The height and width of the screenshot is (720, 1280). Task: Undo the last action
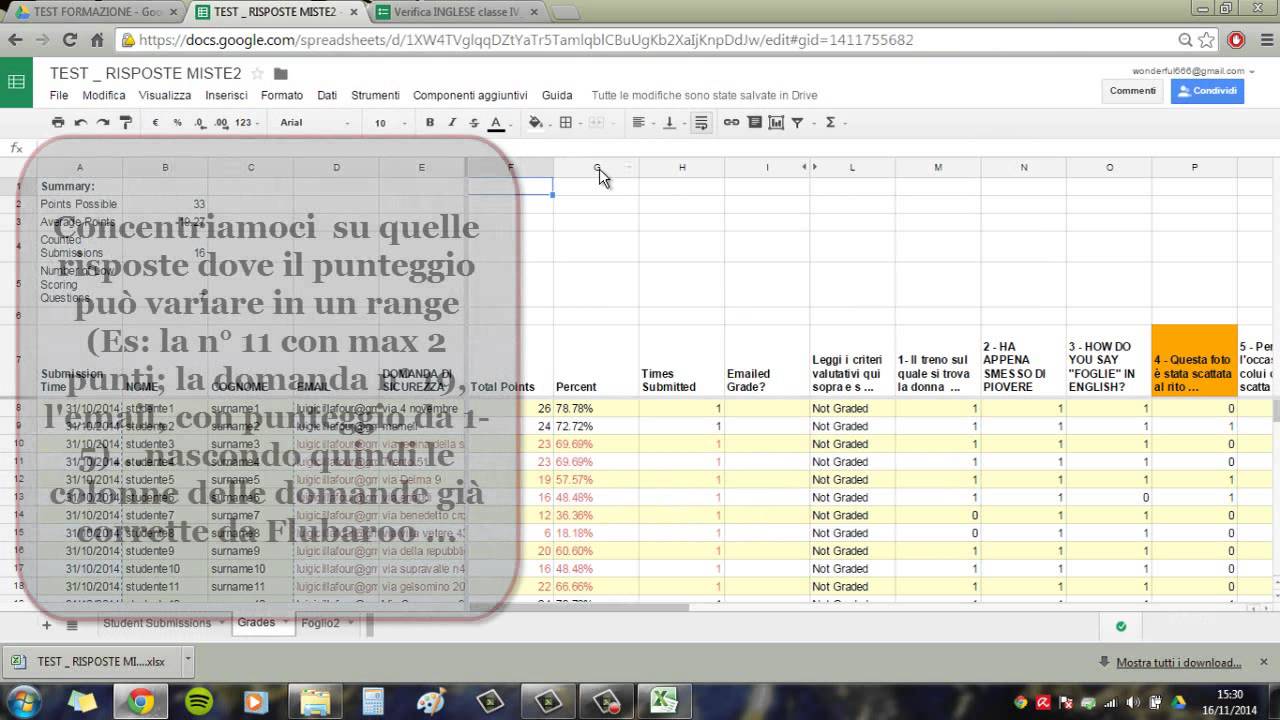coord(80,122)
